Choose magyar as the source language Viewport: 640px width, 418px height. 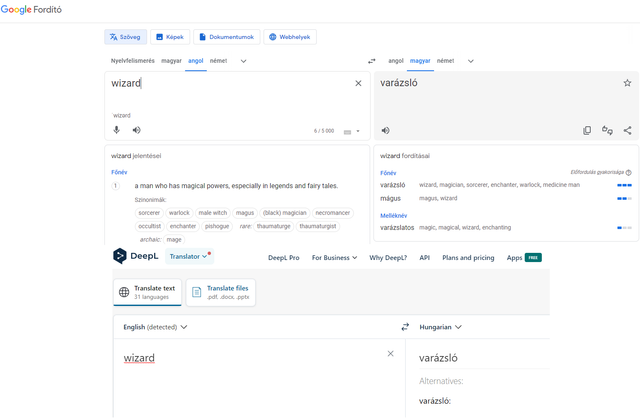coord(171,61)
